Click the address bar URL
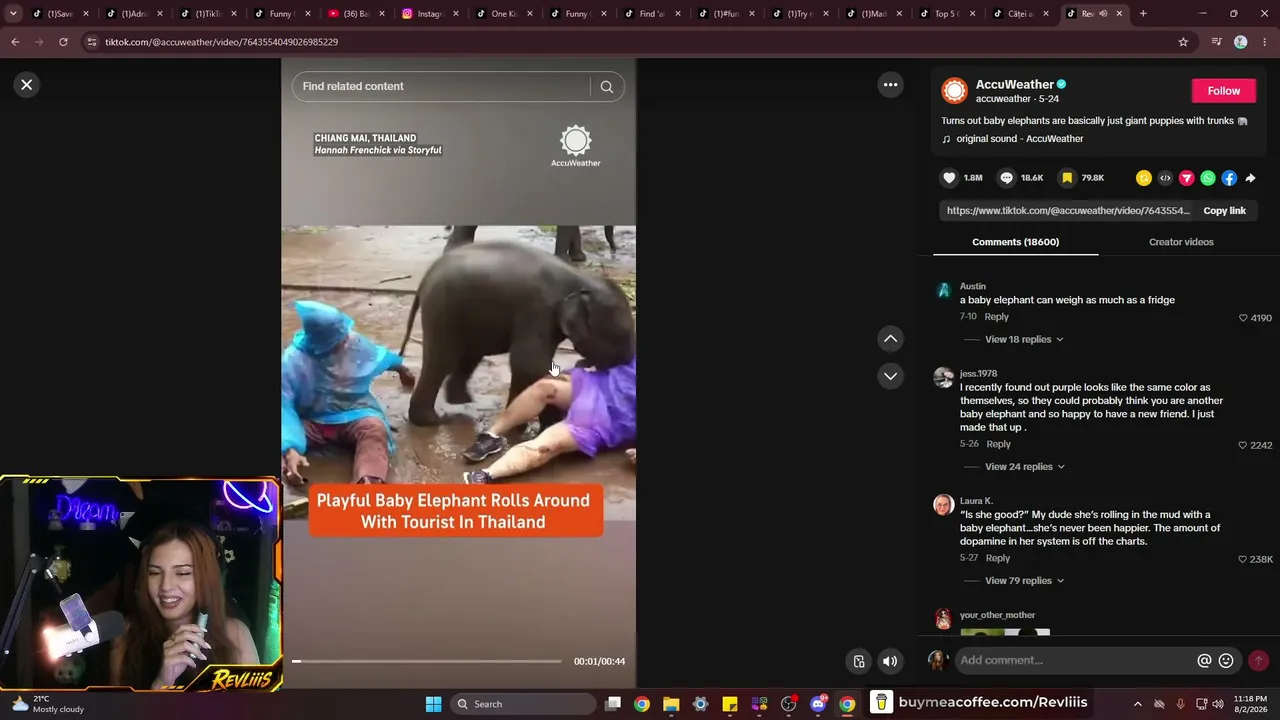 click(x=221, y=42)
